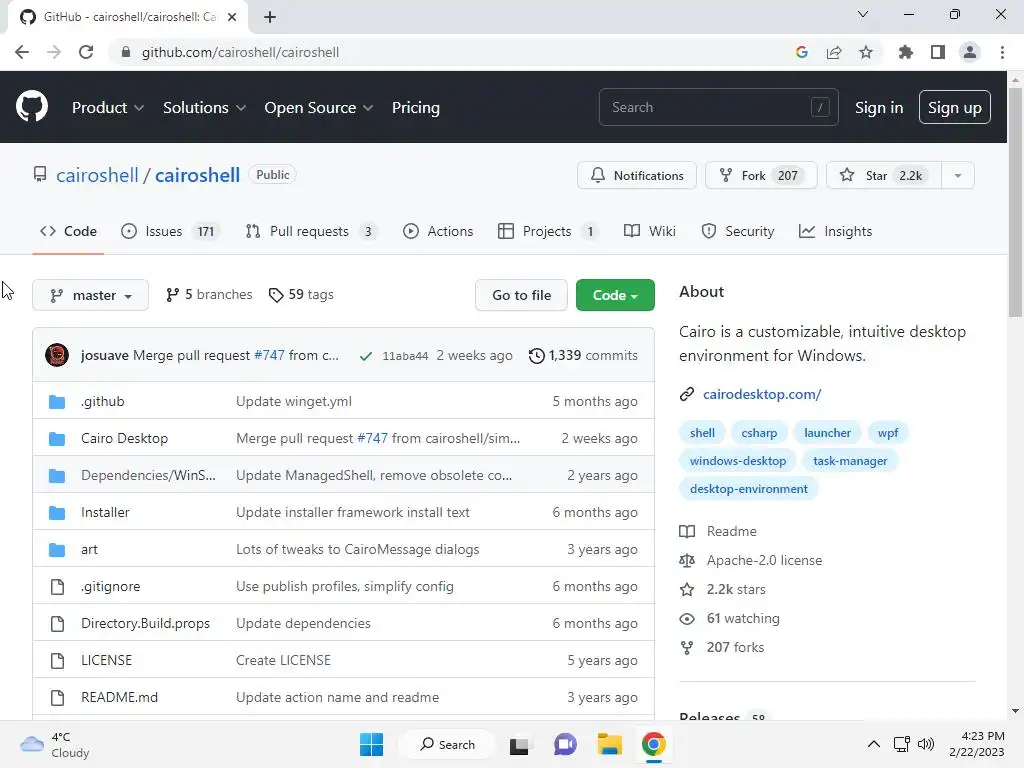The height and width of the screenshot is (768, 1024).
Task: Open the Pricing page
Action: click(415, 108)
